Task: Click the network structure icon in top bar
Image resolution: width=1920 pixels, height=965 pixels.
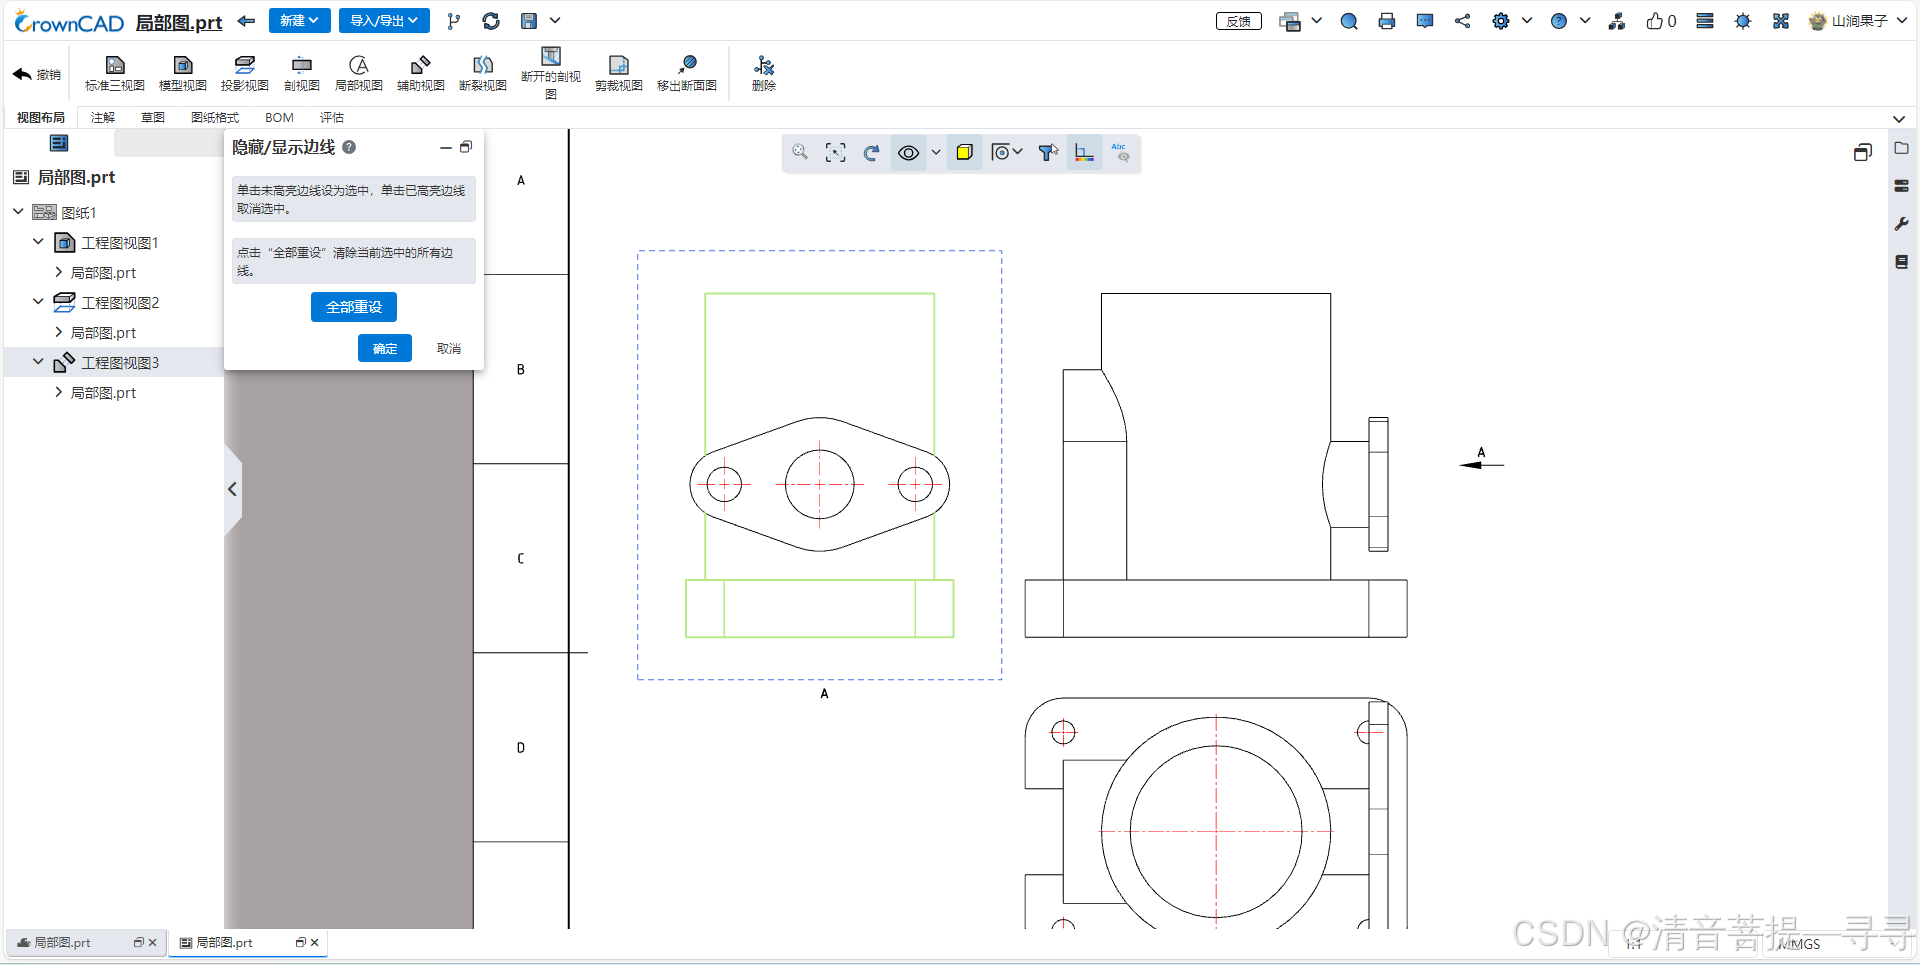Action: tap(1617, 21)
